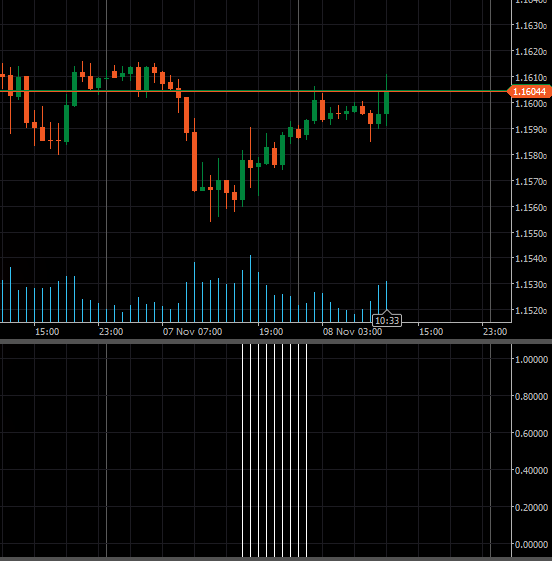552x561 pixels.
Task: Click the 0.80000 indicator scale label
Action: 531,396
